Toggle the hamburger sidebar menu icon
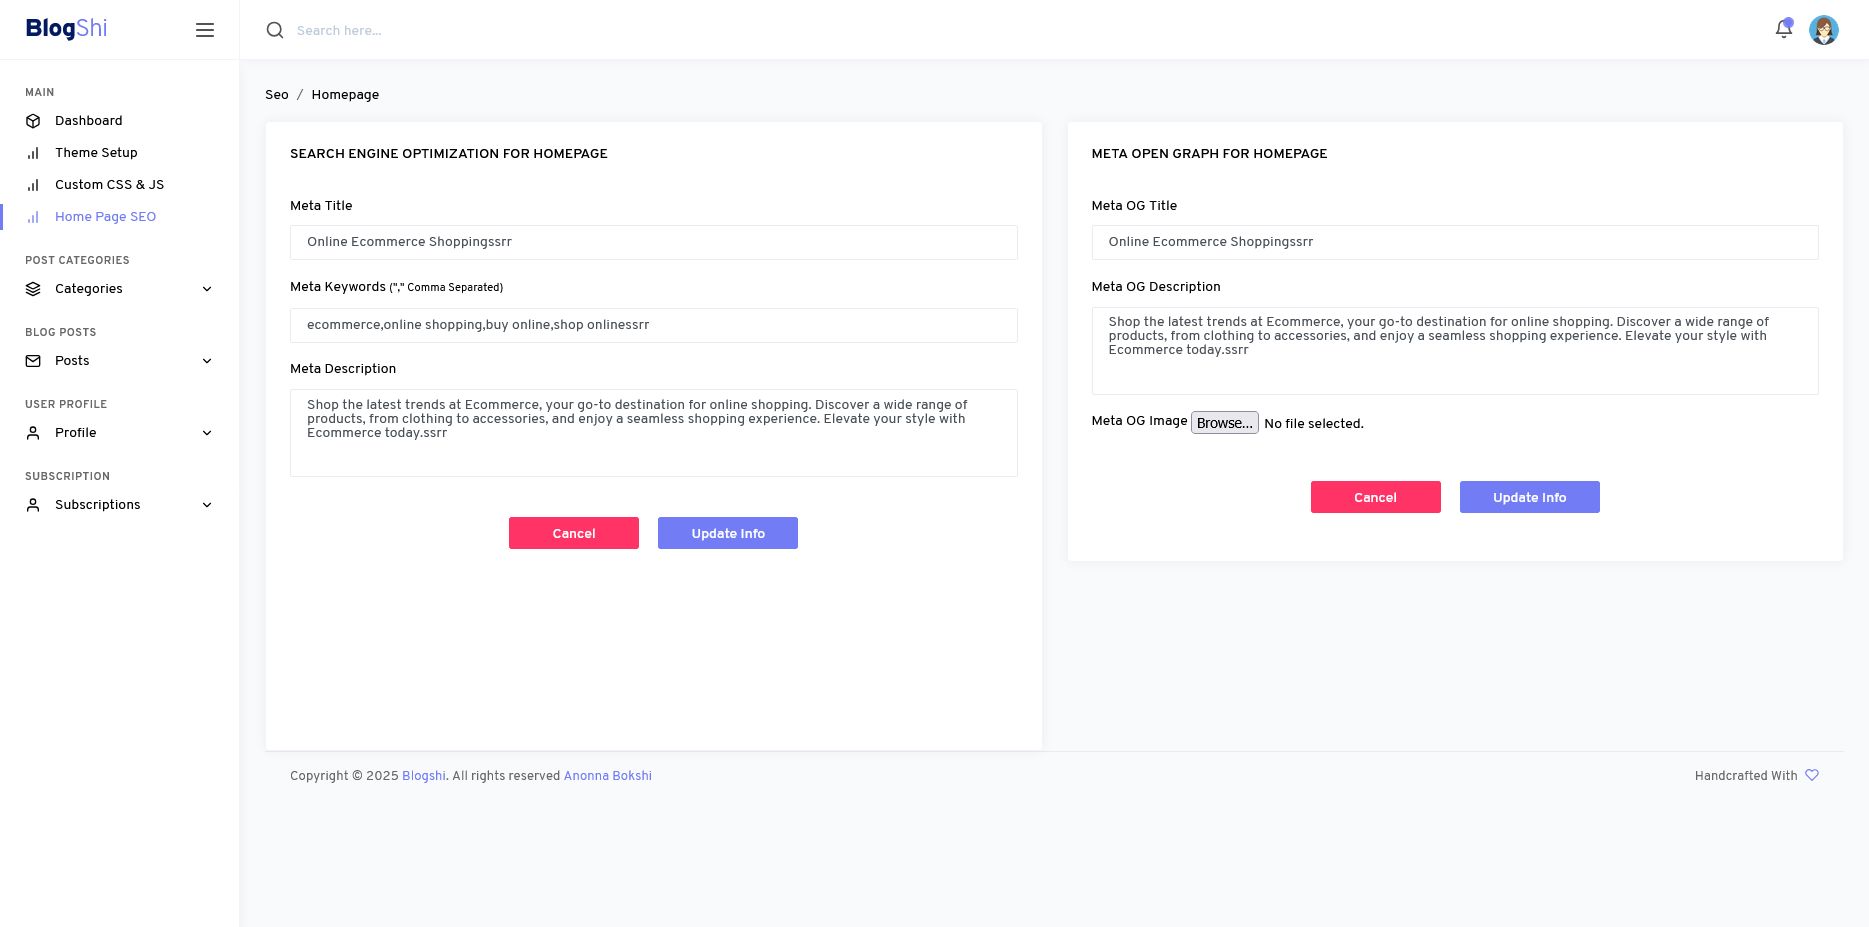The width and height of the screenshot is (1869, 927). 205,30
